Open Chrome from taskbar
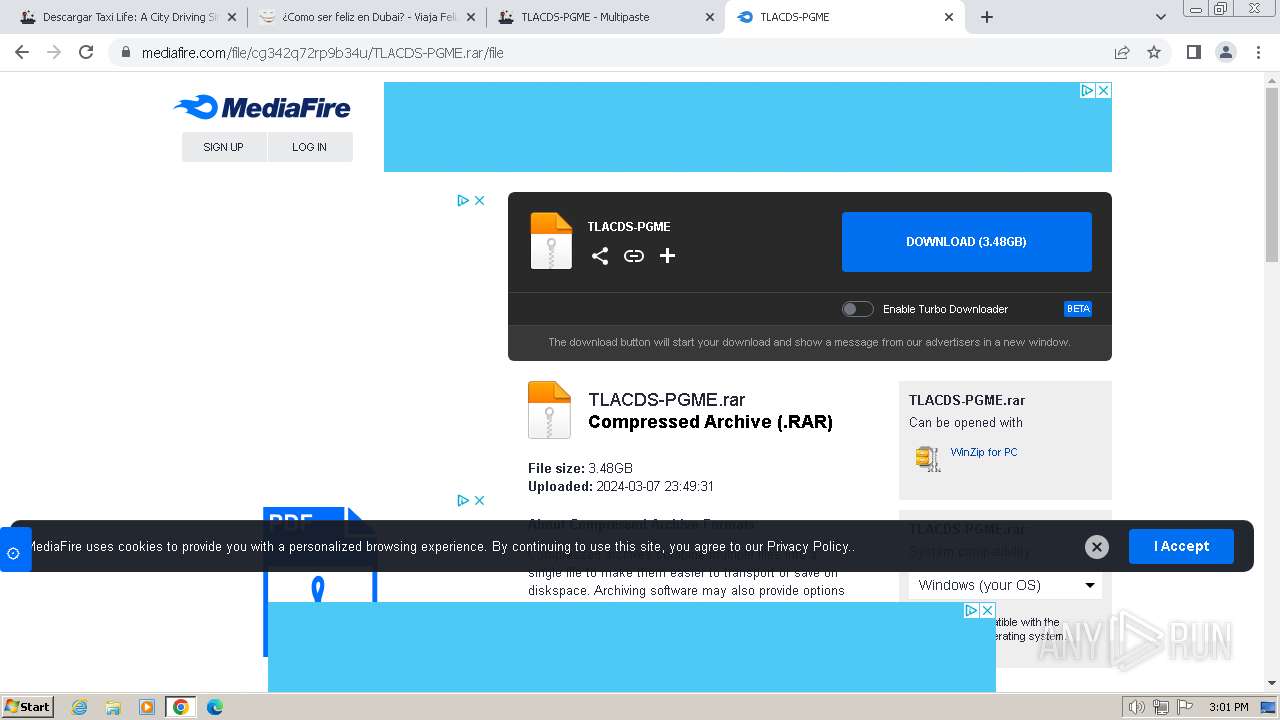Screen dimensions: 1280x720 pyautogui.click(x=181, y=707)
